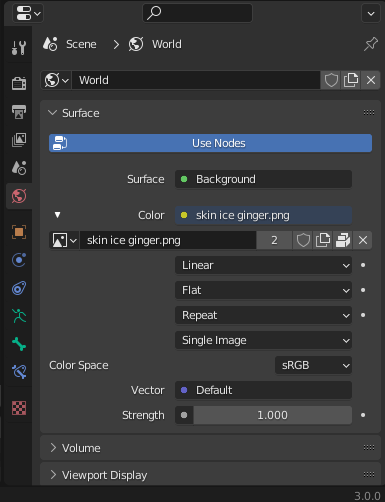Open the Single Image source dropdown
Image resolution: width=385 pixels, height=502 pixels.
[x=263, y=340]
